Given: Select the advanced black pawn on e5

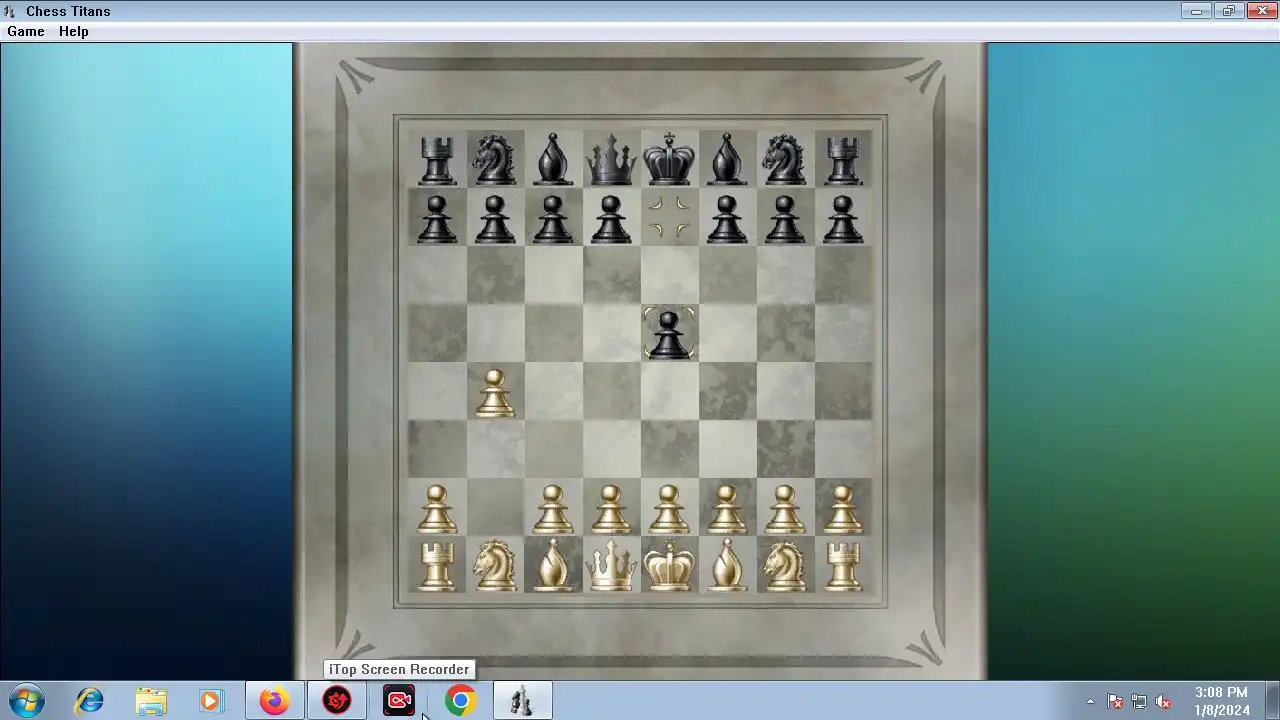Looking at the screenshot, I should click(669, 334).
